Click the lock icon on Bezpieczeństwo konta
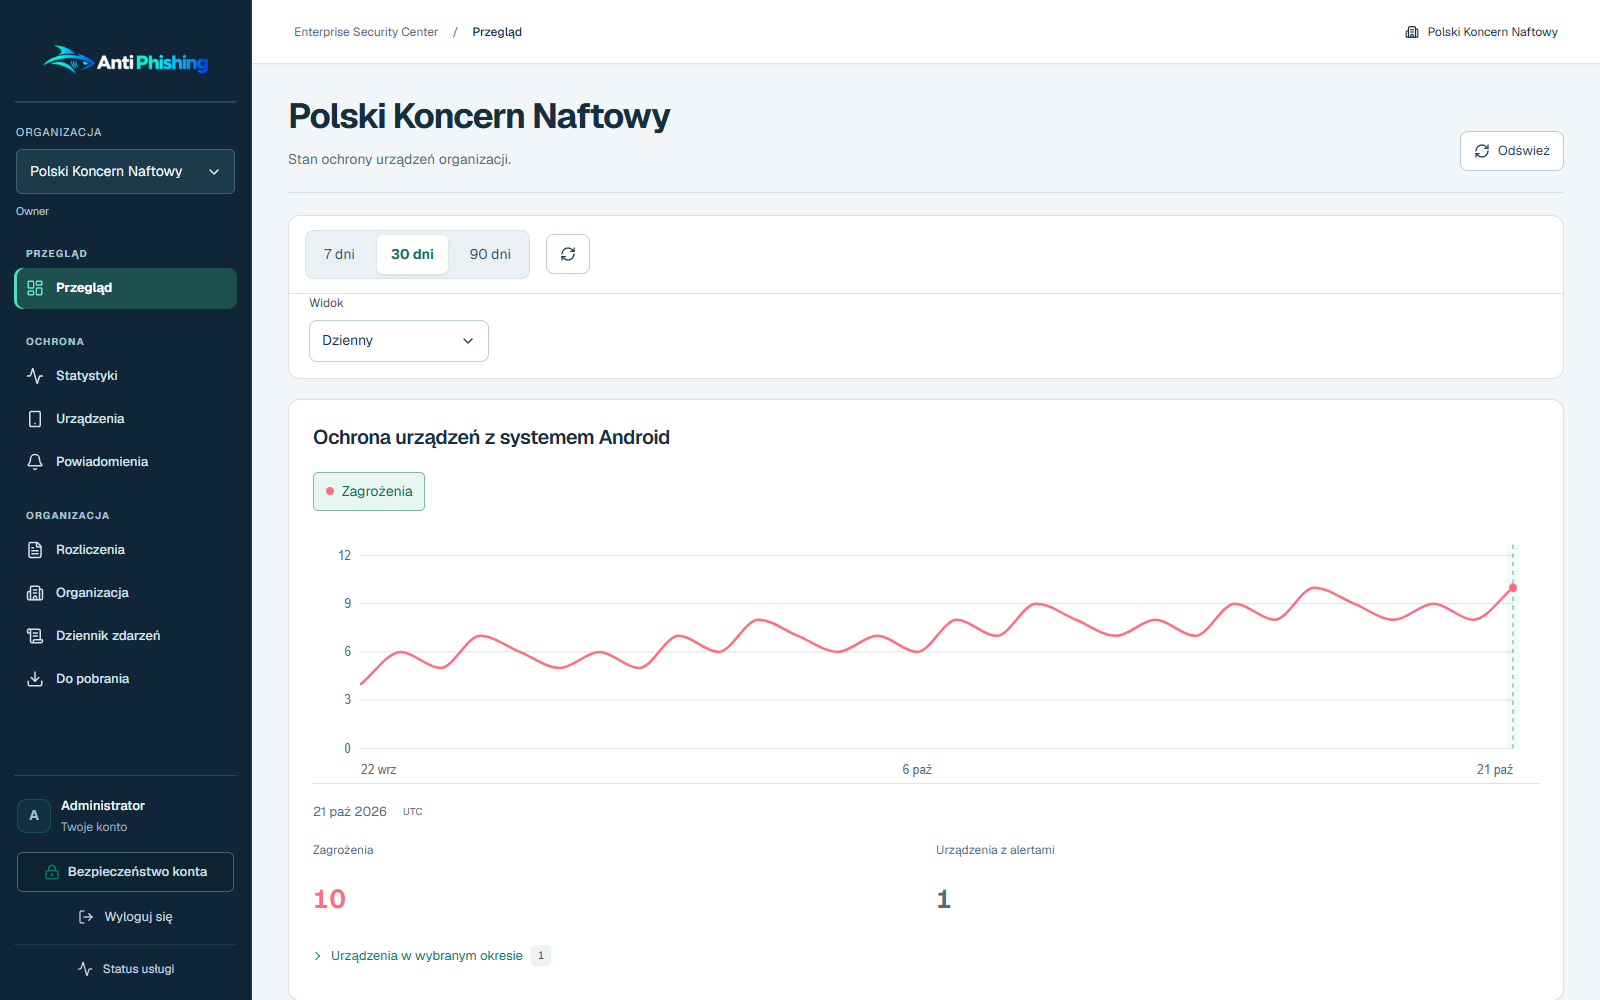The width and height of the screenshot is (1600, 1000). pyautogui.click(x=52, y=872)
